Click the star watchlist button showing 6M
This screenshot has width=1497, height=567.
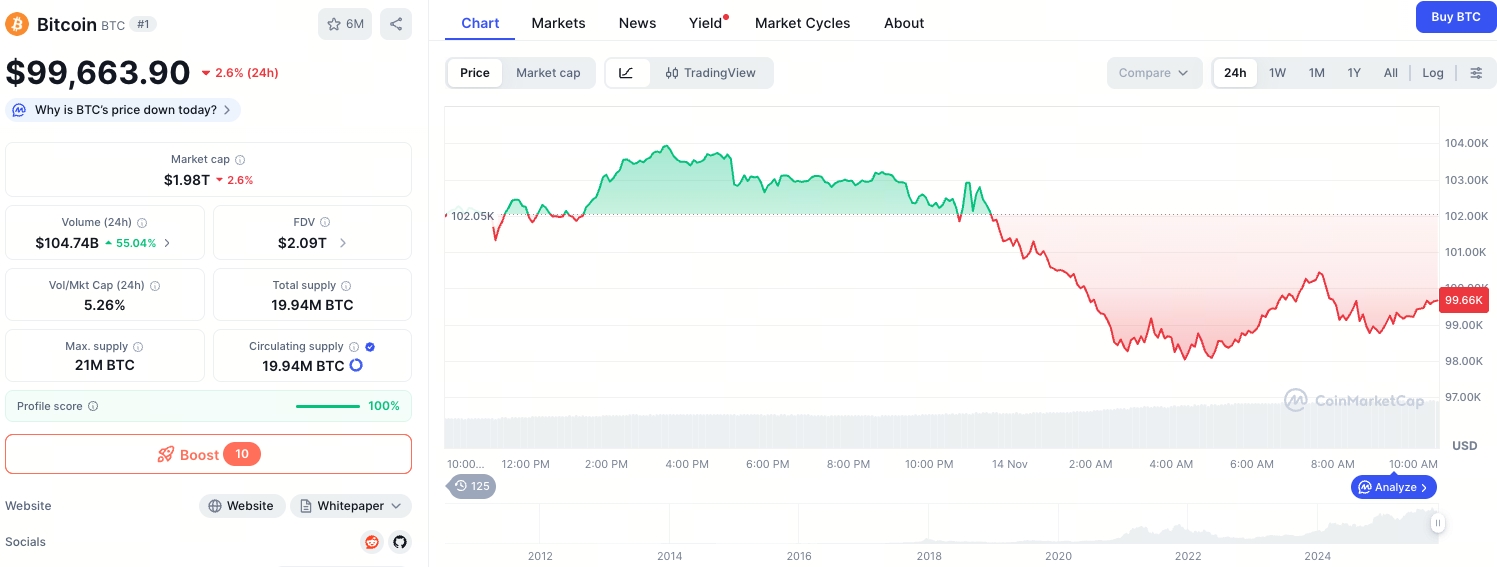pyautogui.click(x=345, y=24)
